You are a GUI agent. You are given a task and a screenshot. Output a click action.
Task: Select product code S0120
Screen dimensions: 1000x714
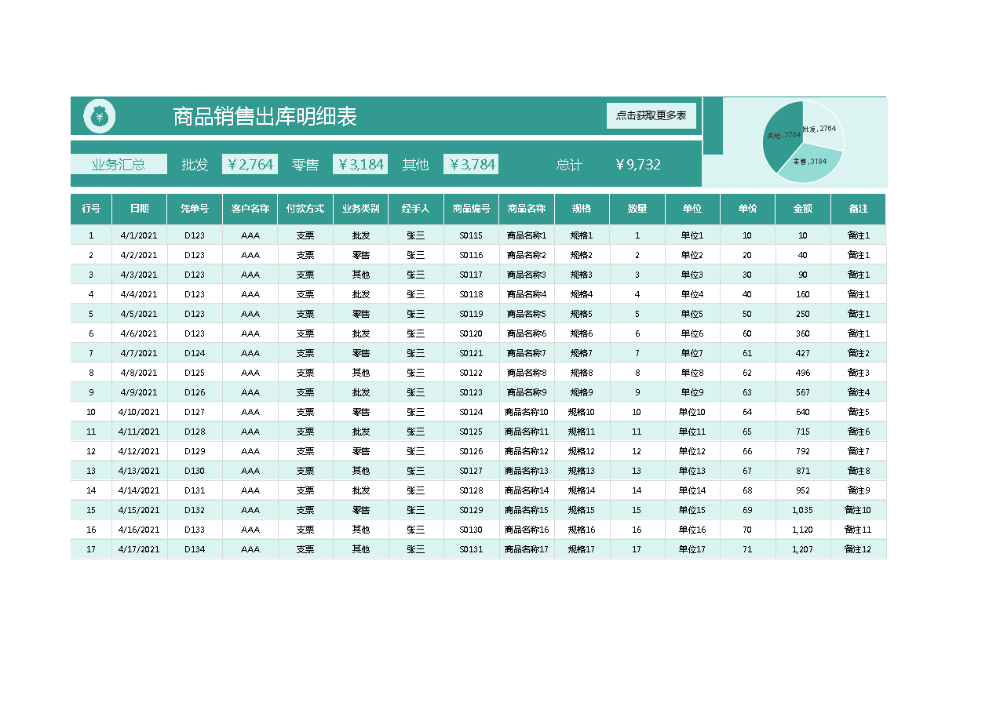471,333
